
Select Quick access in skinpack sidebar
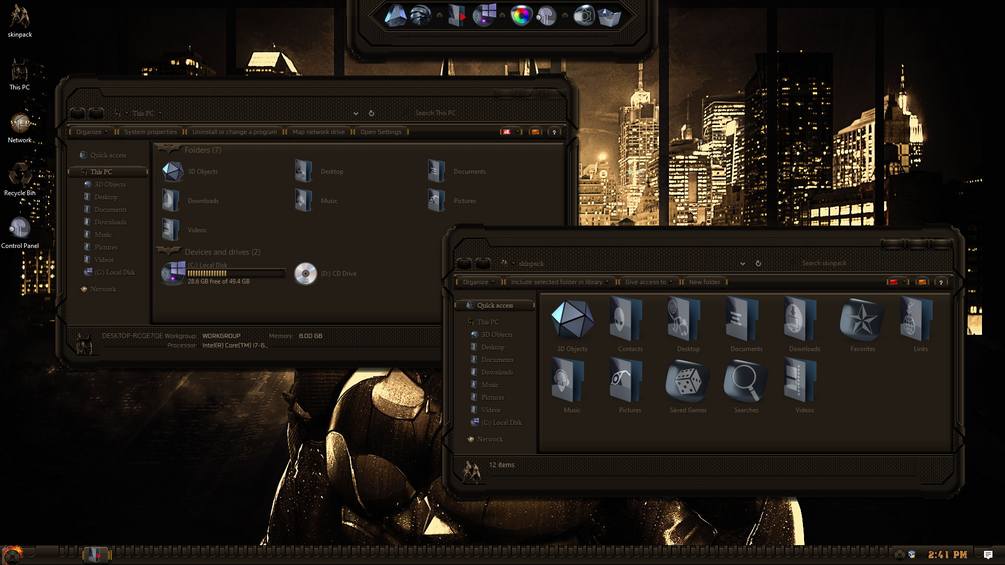pos(494,306)
